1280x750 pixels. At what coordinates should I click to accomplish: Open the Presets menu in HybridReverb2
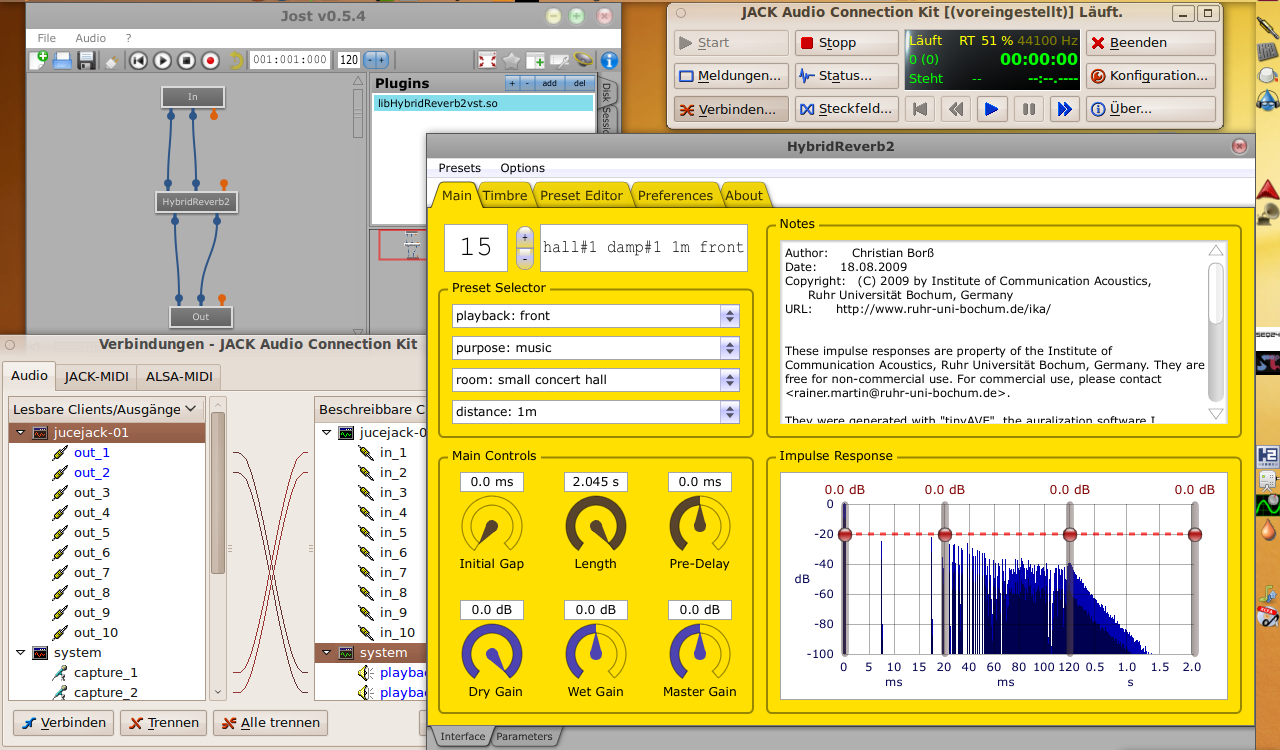coord(459,168)
